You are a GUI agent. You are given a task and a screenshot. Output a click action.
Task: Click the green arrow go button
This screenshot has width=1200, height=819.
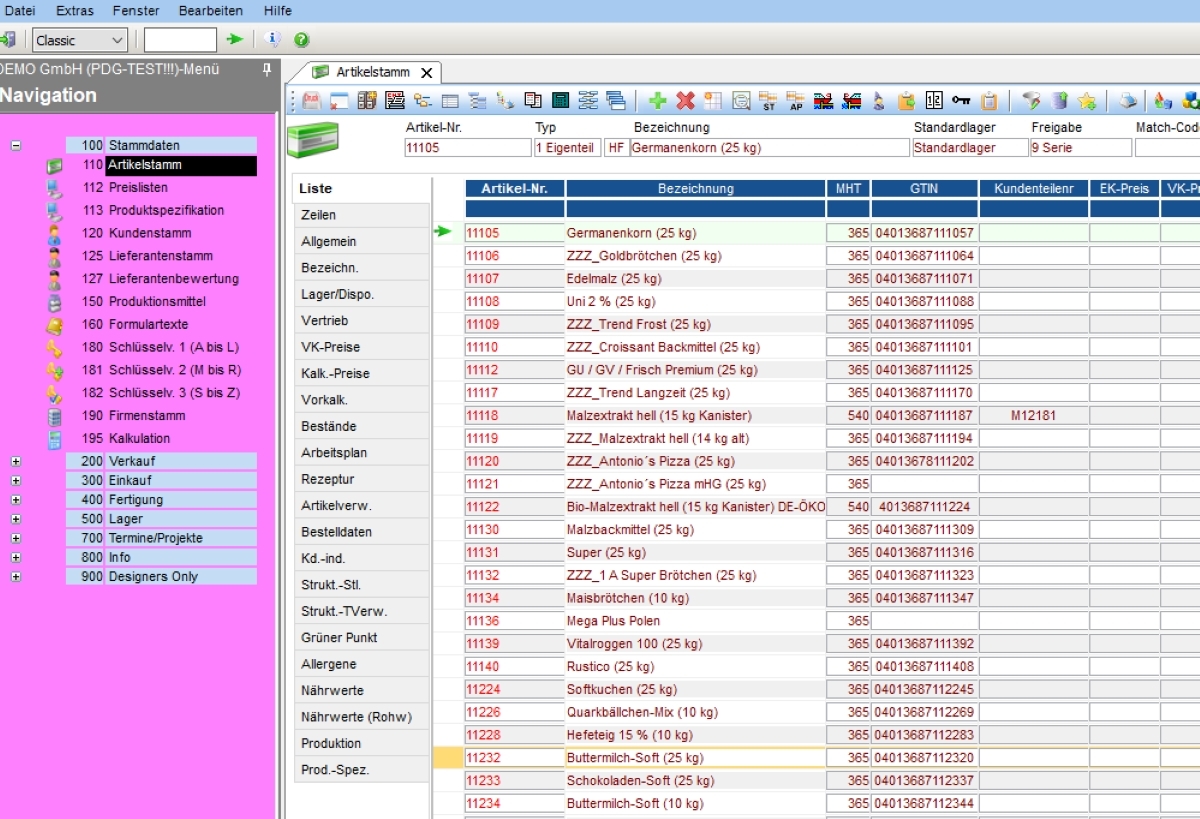tap(235, 40)
